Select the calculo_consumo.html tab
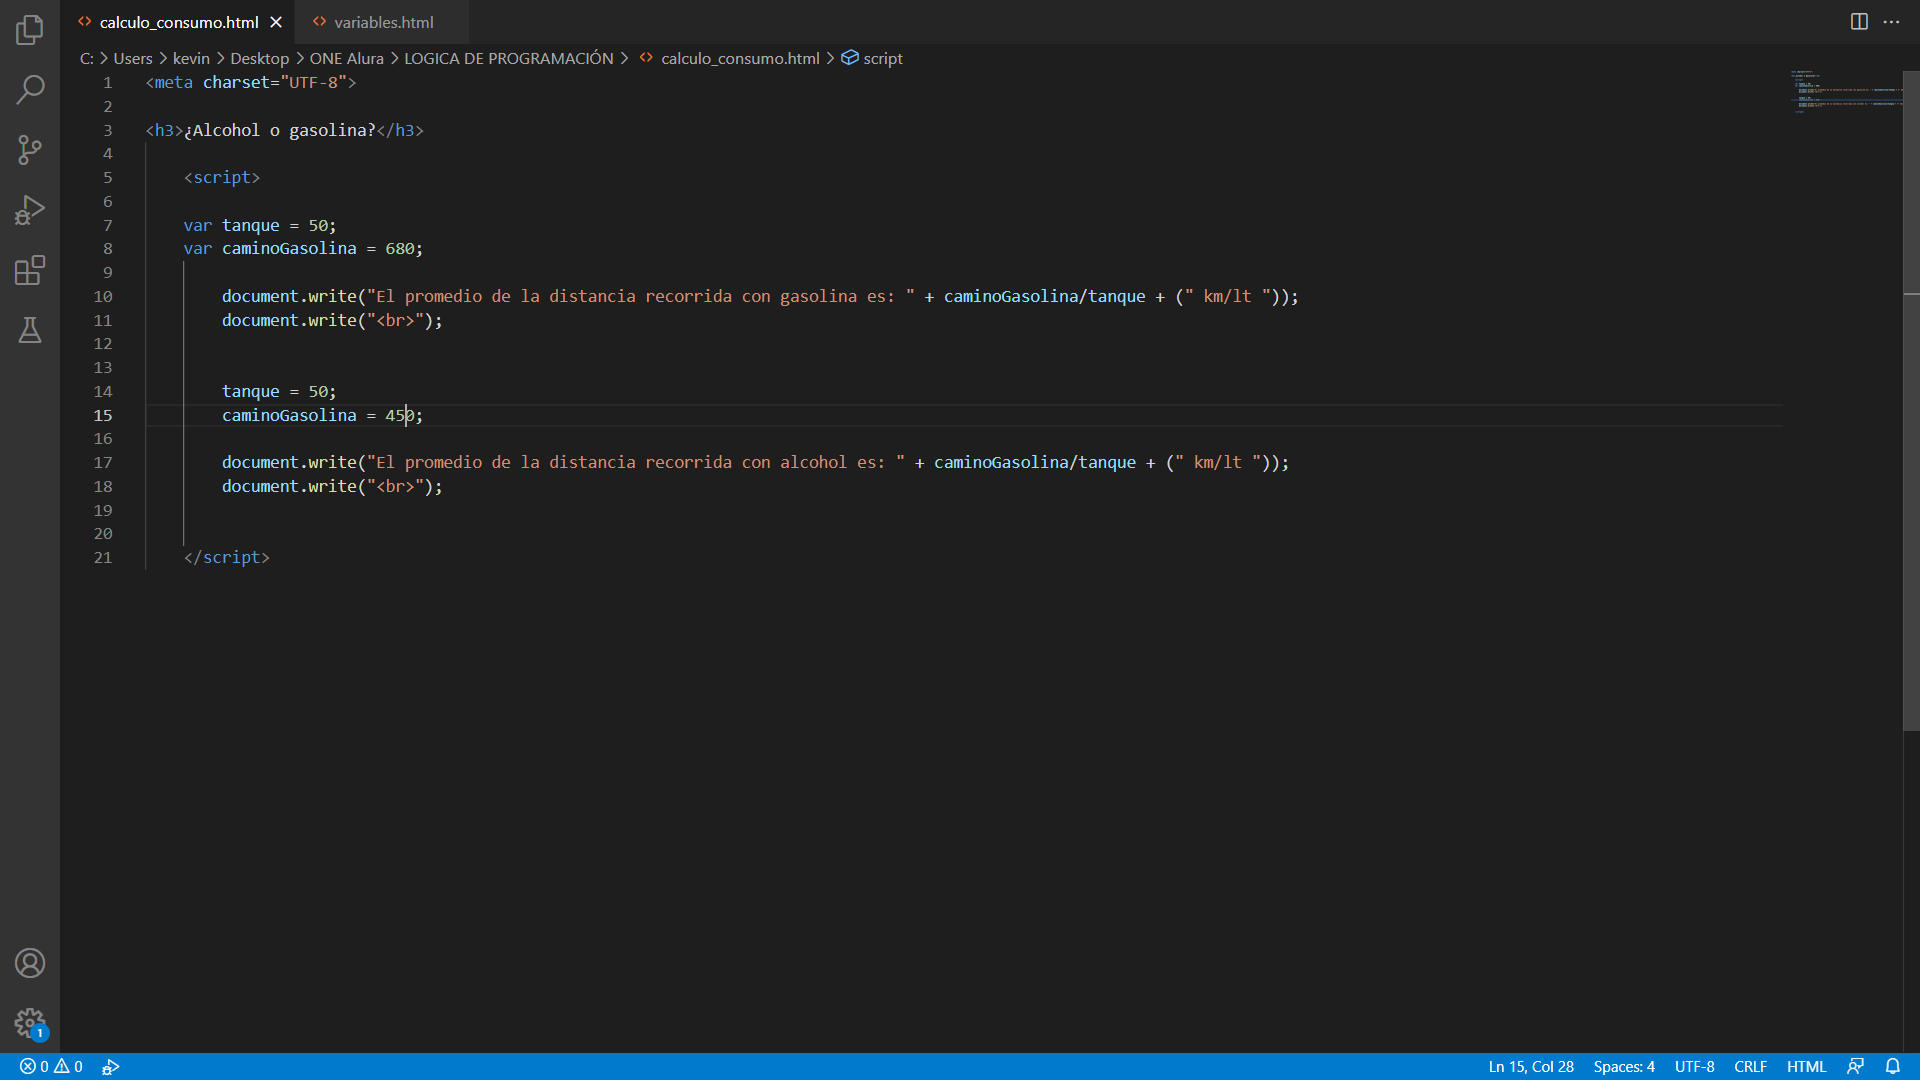Image resolution: width=1920 pixels, height=1080 pixels. coord(178,22)
